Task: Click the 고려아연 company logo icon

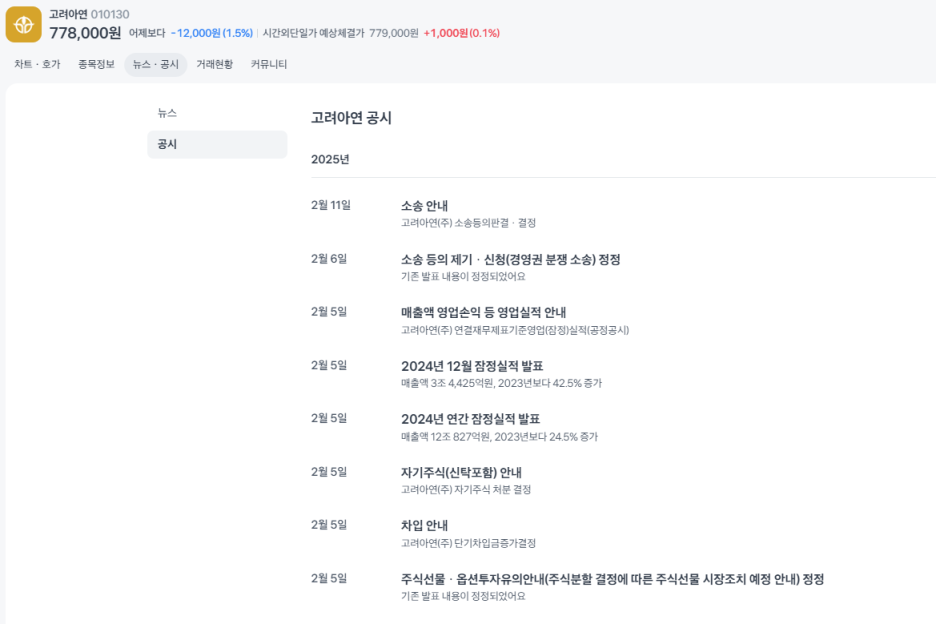Action: tap(23, 24)
